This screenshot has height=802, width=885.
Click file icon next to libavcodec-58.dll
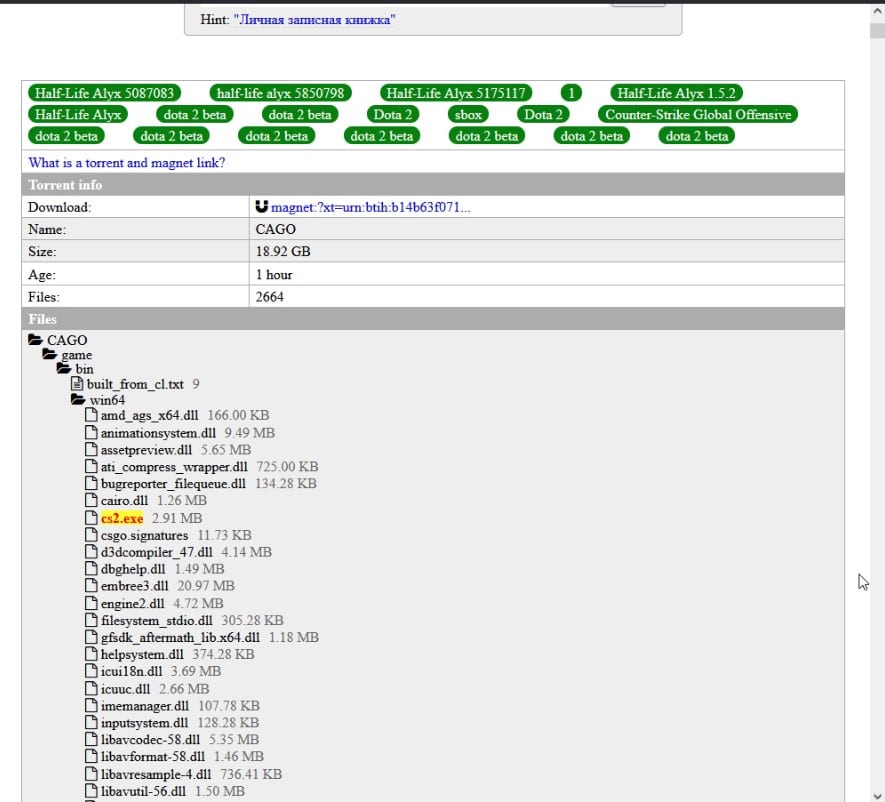(x=91, y=739)
